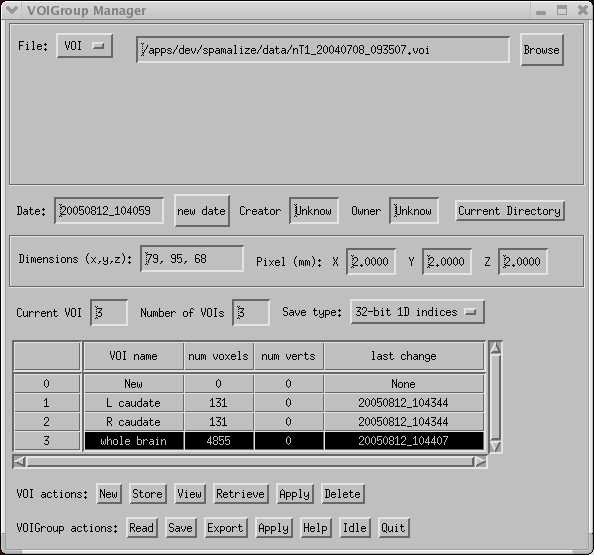
Task: Click Retrieve in VOI actions
Action: point(241,494)
